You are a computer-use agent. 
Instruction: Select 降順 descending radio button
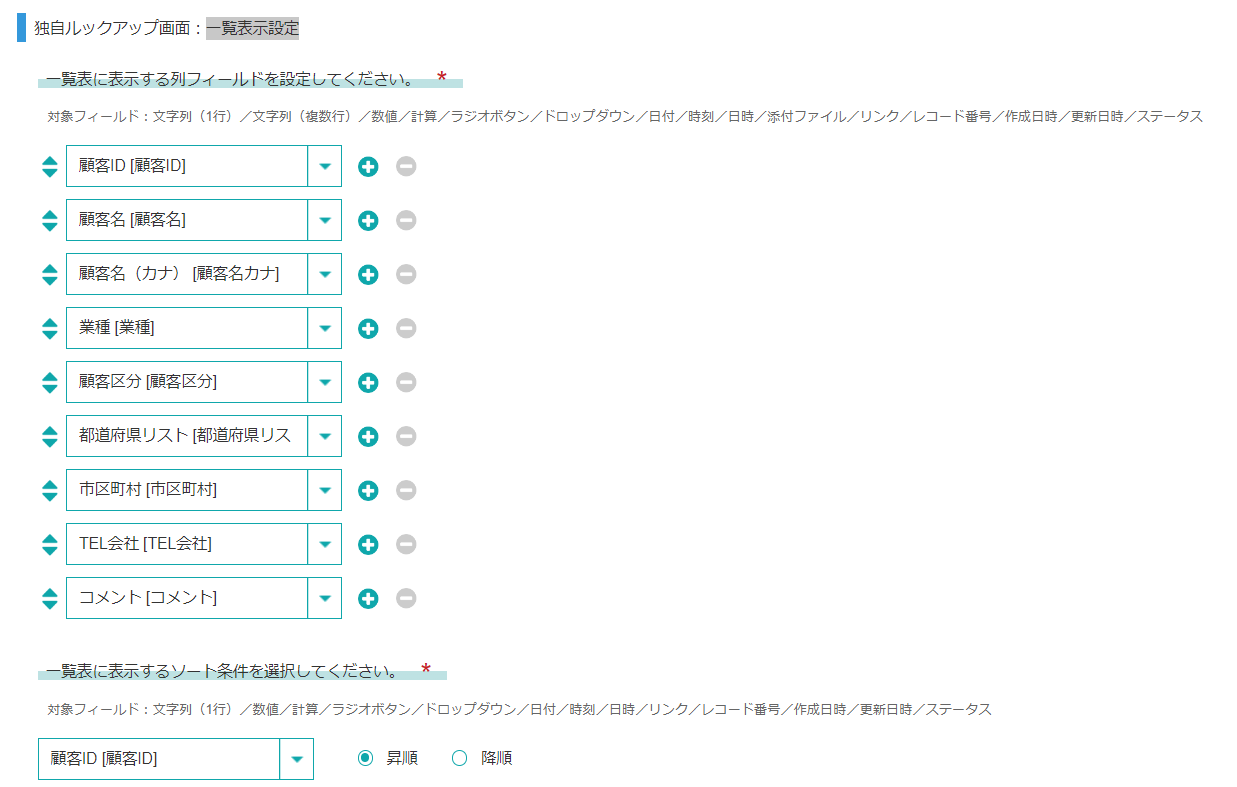coord(460,758)
